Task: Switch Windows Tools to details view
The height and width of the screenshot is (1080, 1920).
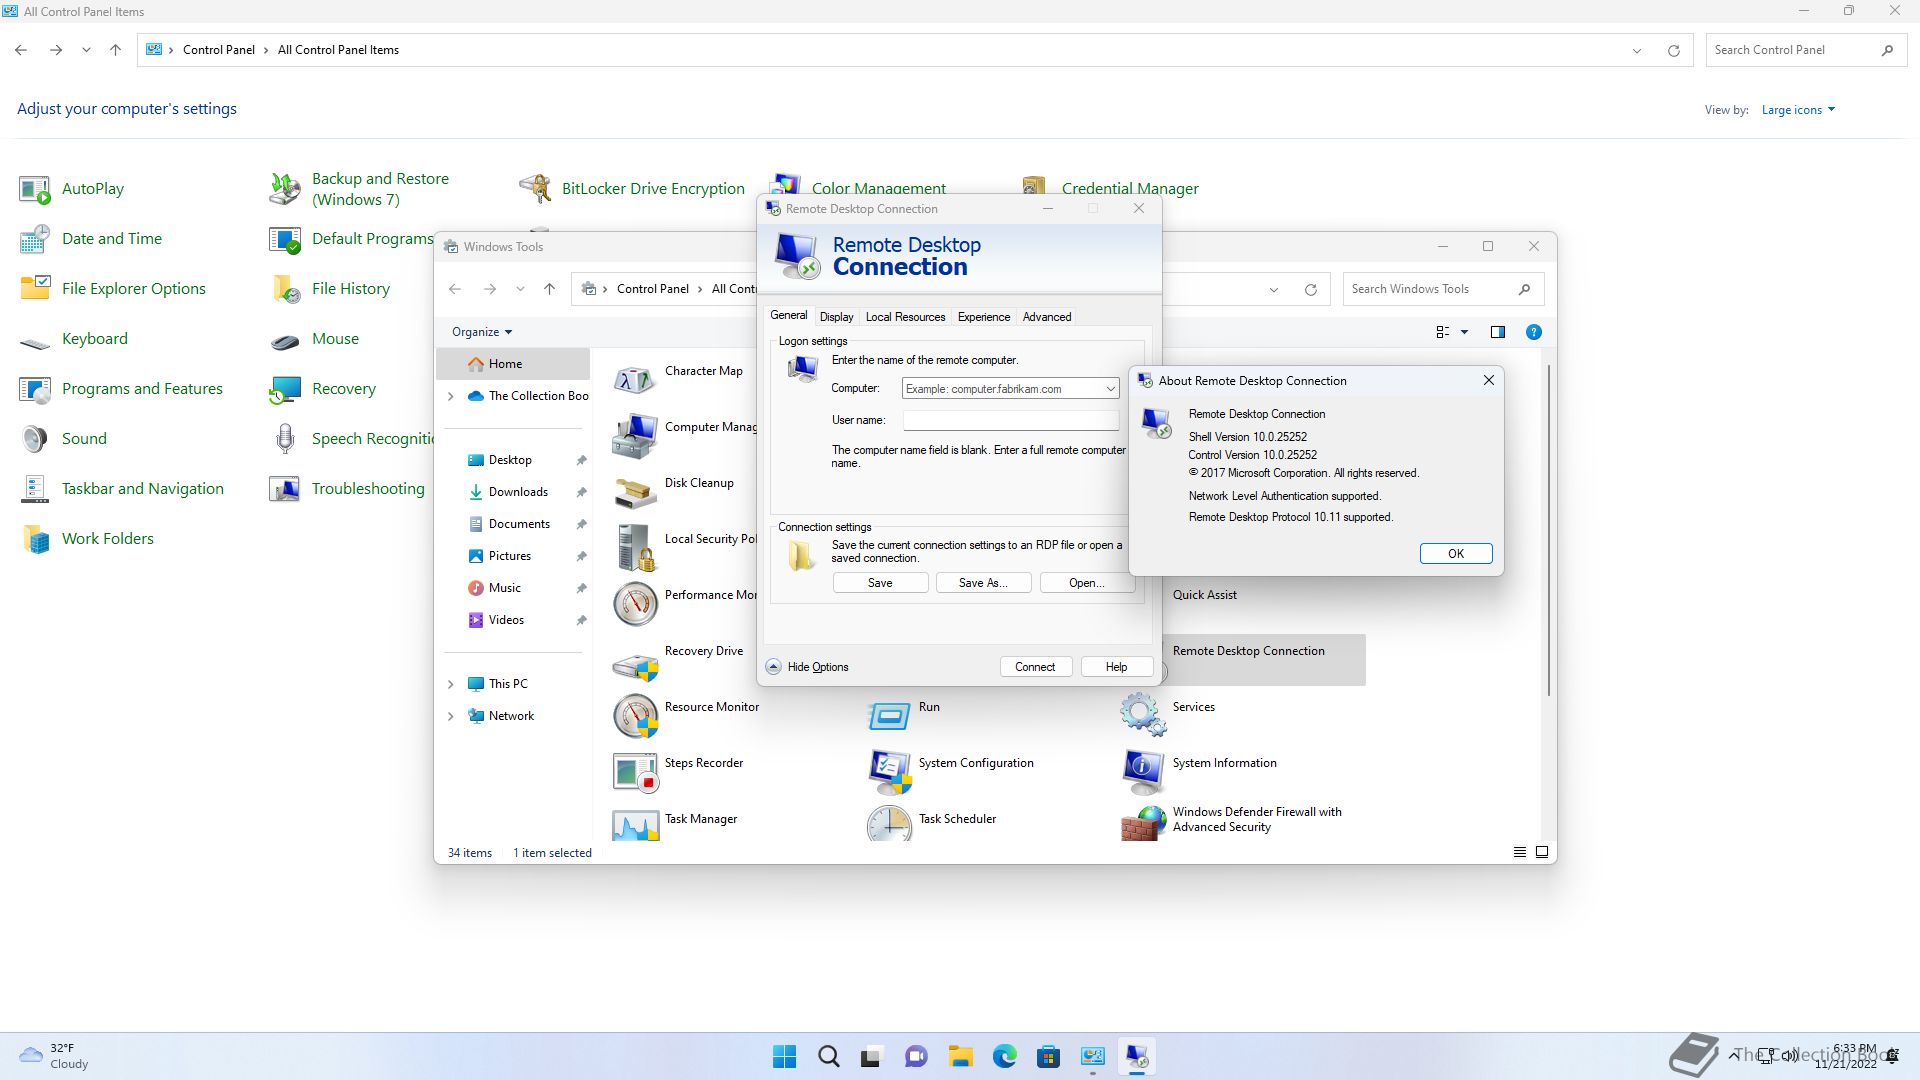Action: pos(1519,852)
